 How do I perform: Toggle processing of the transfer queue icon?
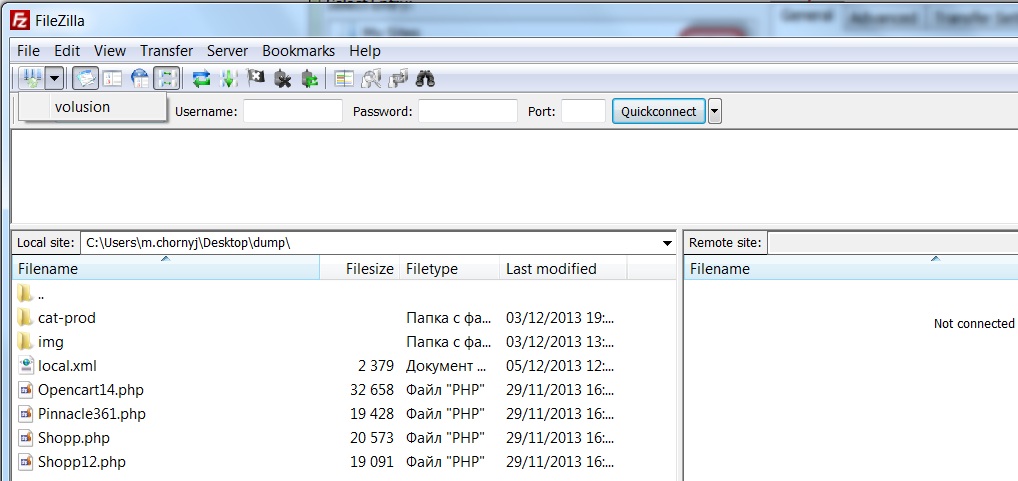coord(229,79)
